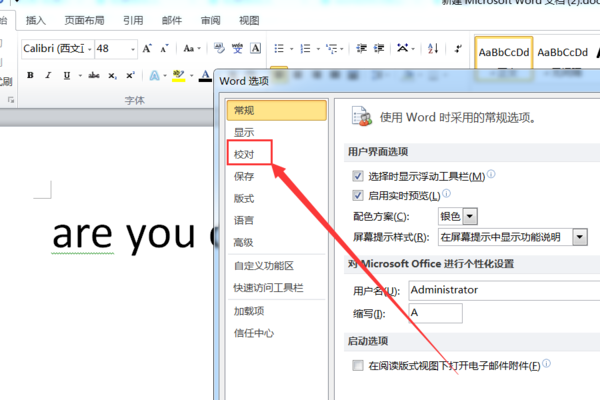600x400 pixels.
Task: Grow font size with the enlarge A icon
Action: [147, 49]
